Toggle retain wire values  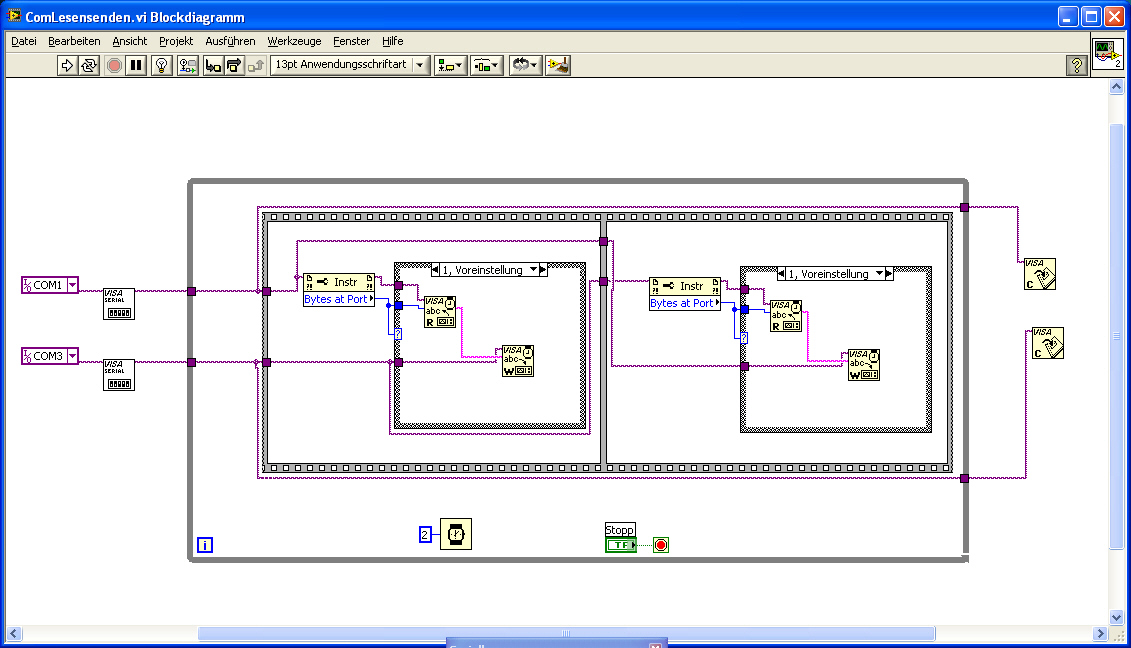point(188,66)
